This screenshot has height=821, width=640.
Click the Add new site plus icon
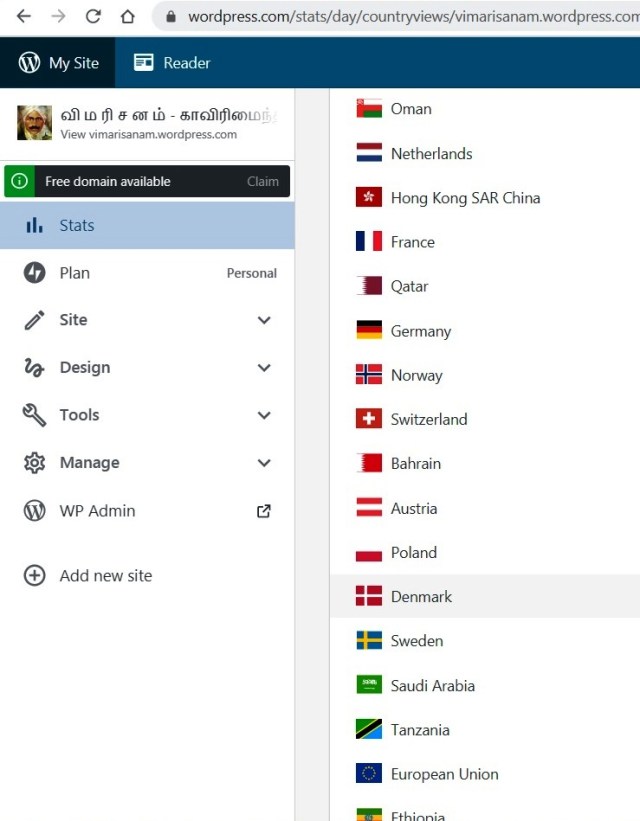pos(34,576)
